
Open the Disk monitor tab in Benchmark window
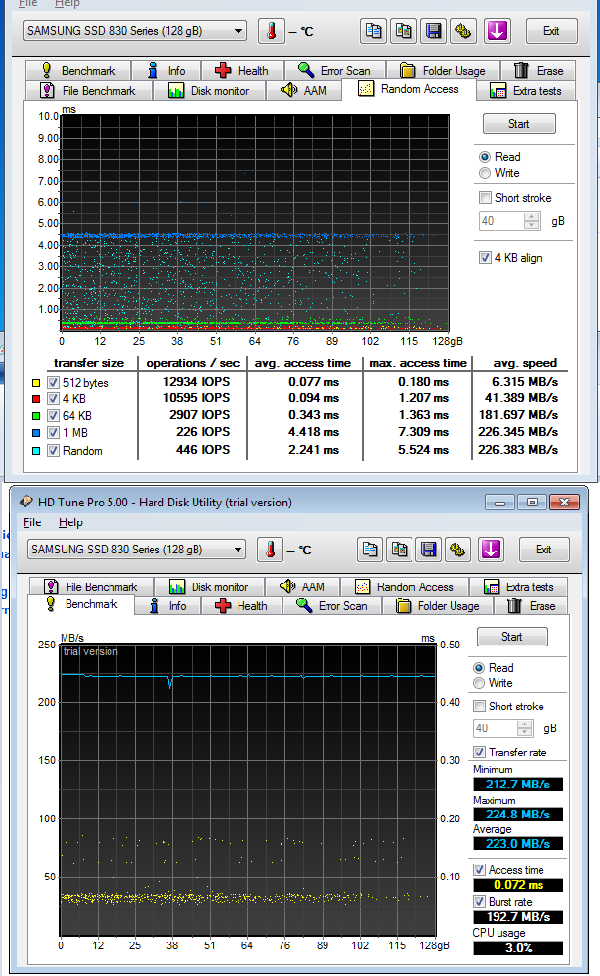[x=208, y=587]
